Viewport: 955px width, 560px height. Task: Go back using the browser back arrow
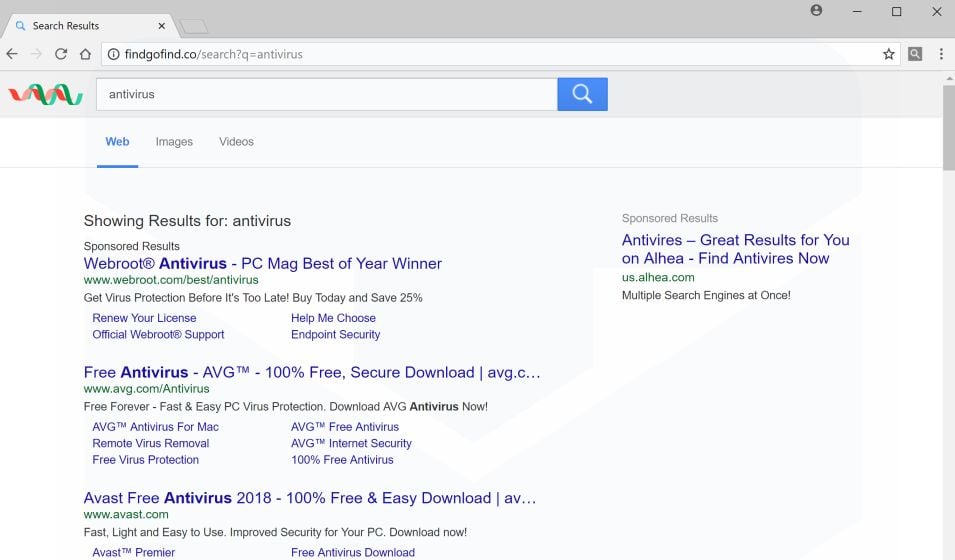tap(12, 54)
